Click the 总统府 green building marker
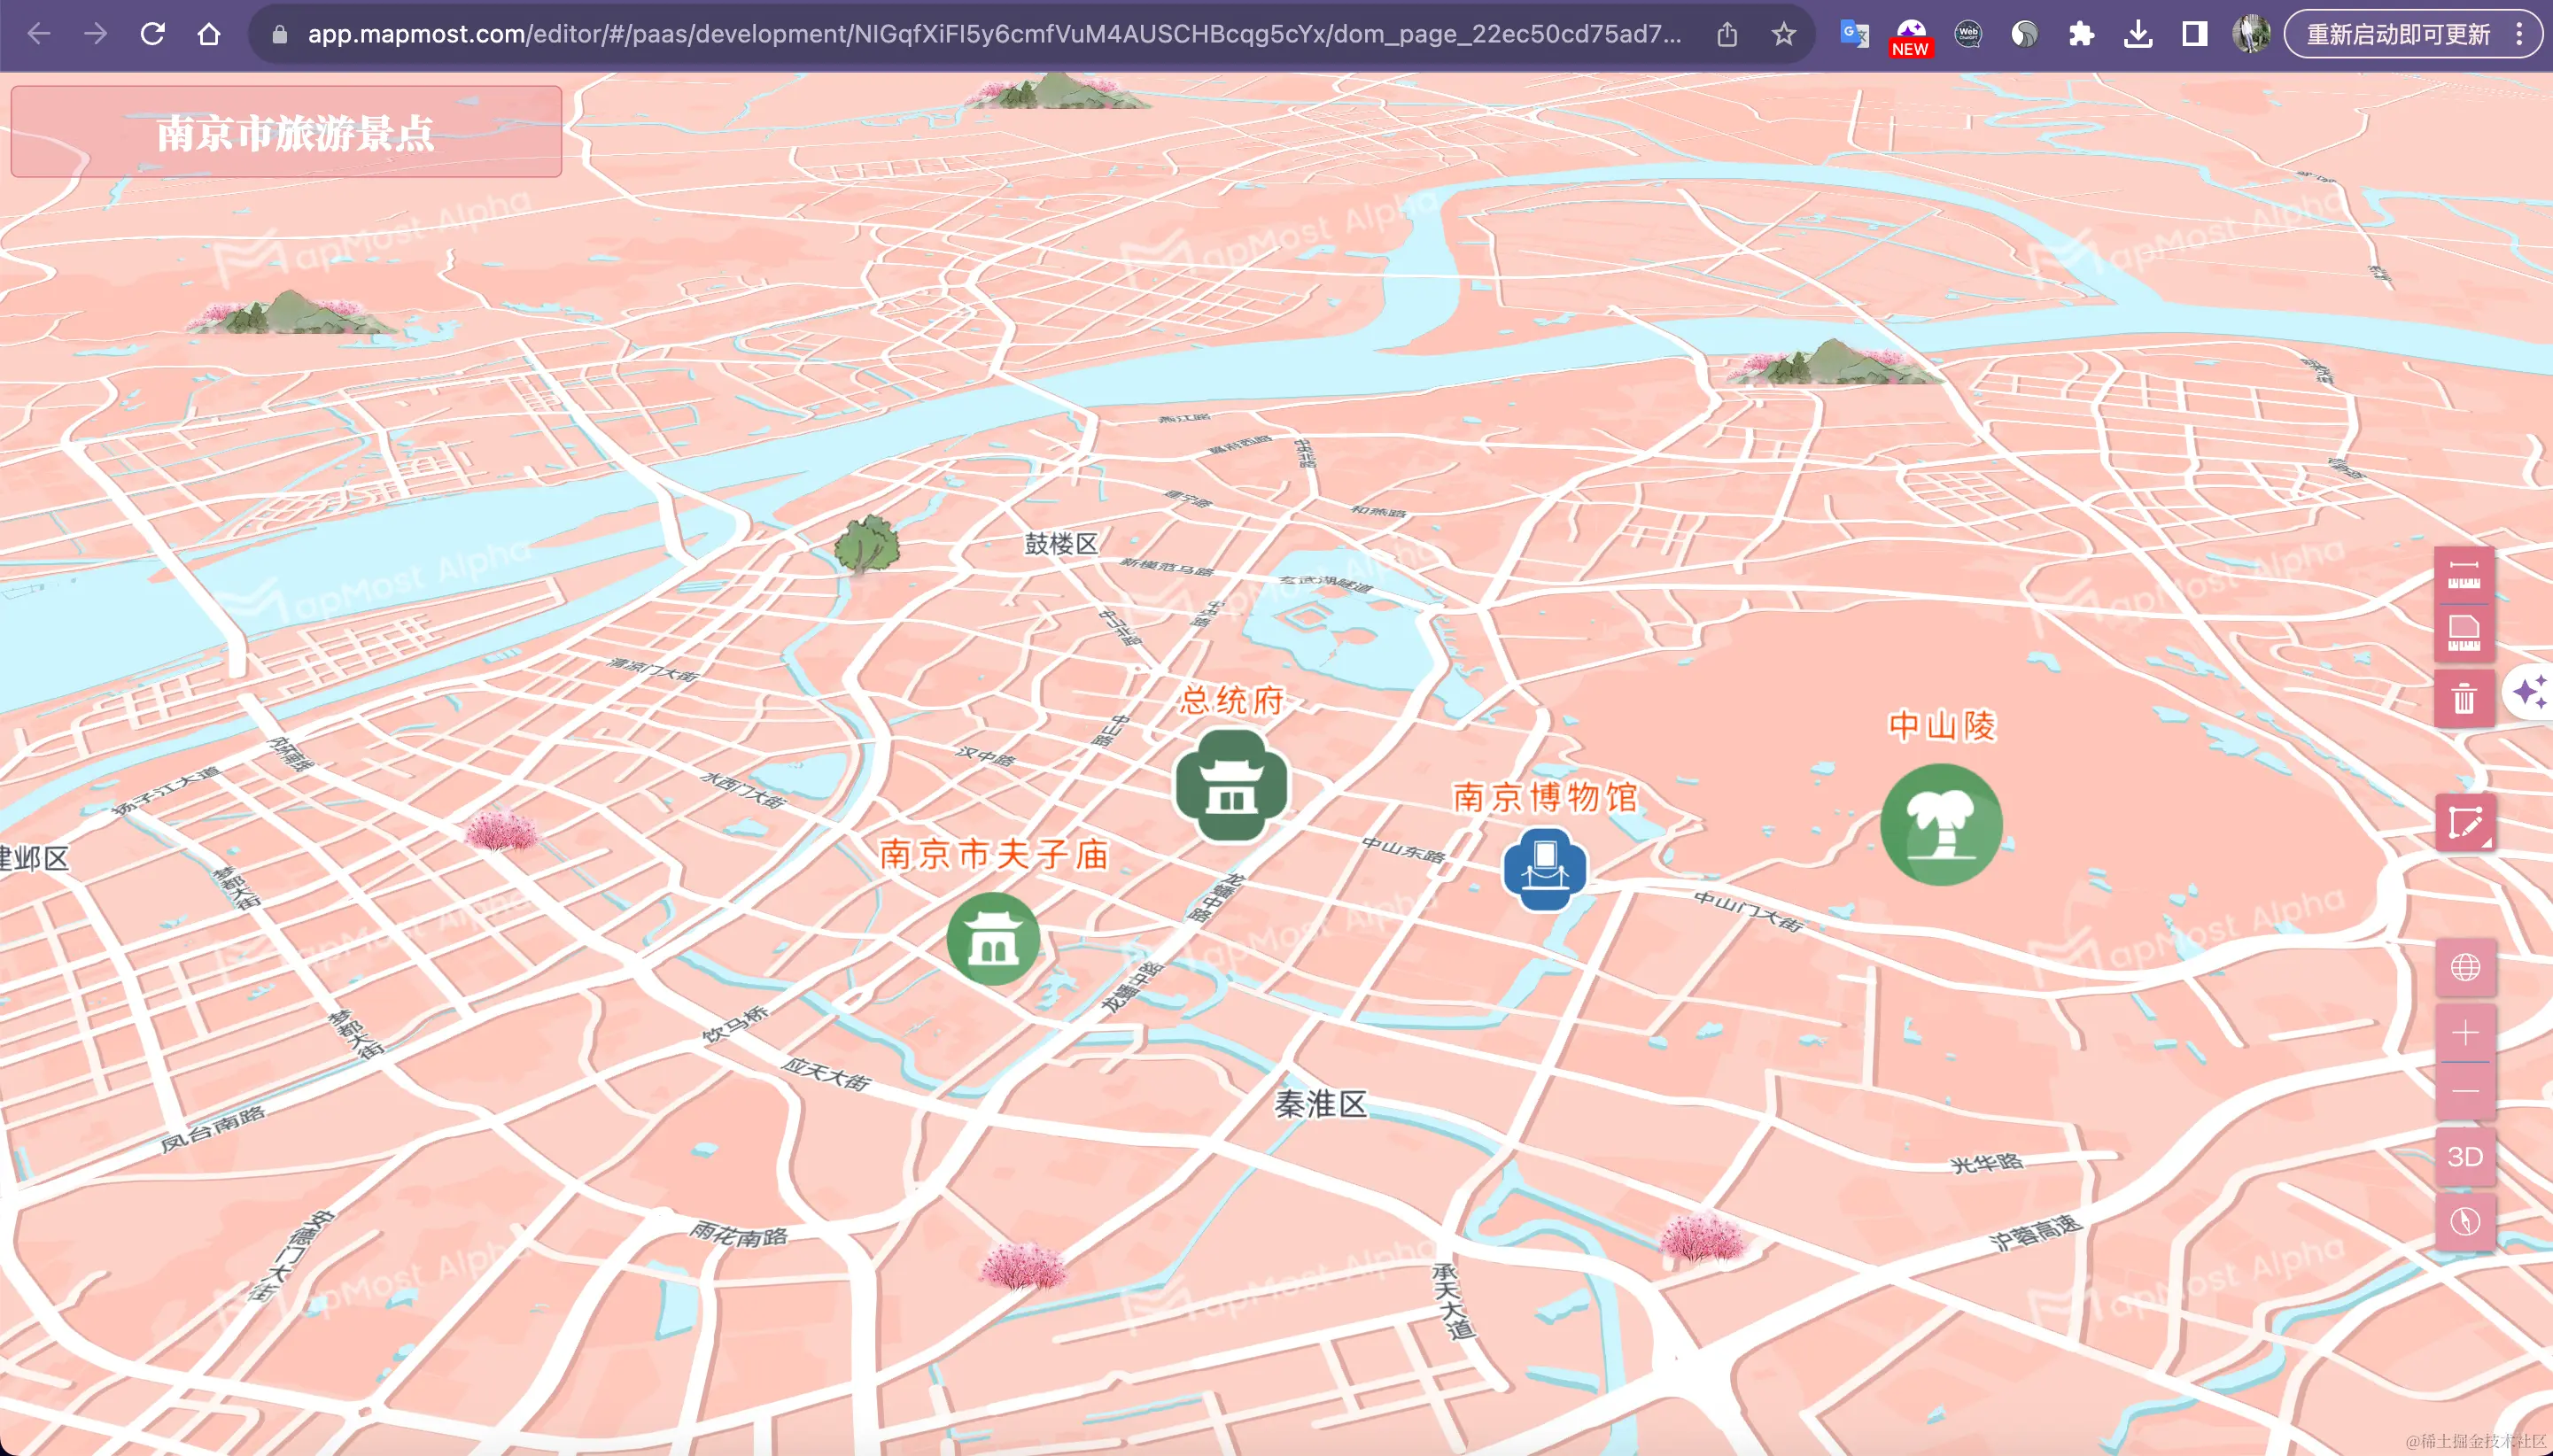This screenshot has width=2553, height=1456. coord(1231,785)
